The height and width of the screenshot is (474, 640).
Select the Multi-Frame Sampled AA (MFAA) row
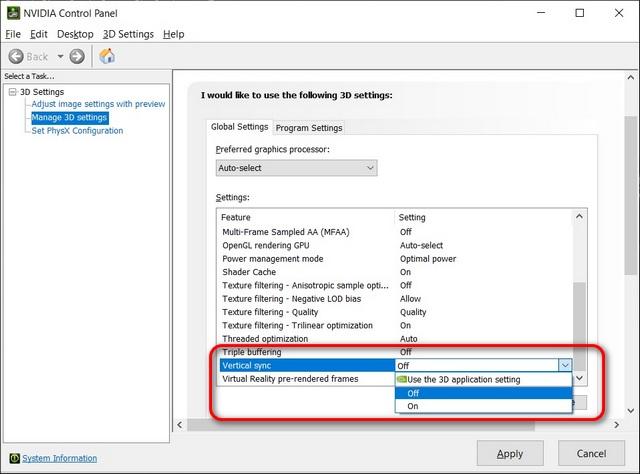pos(395,232)
